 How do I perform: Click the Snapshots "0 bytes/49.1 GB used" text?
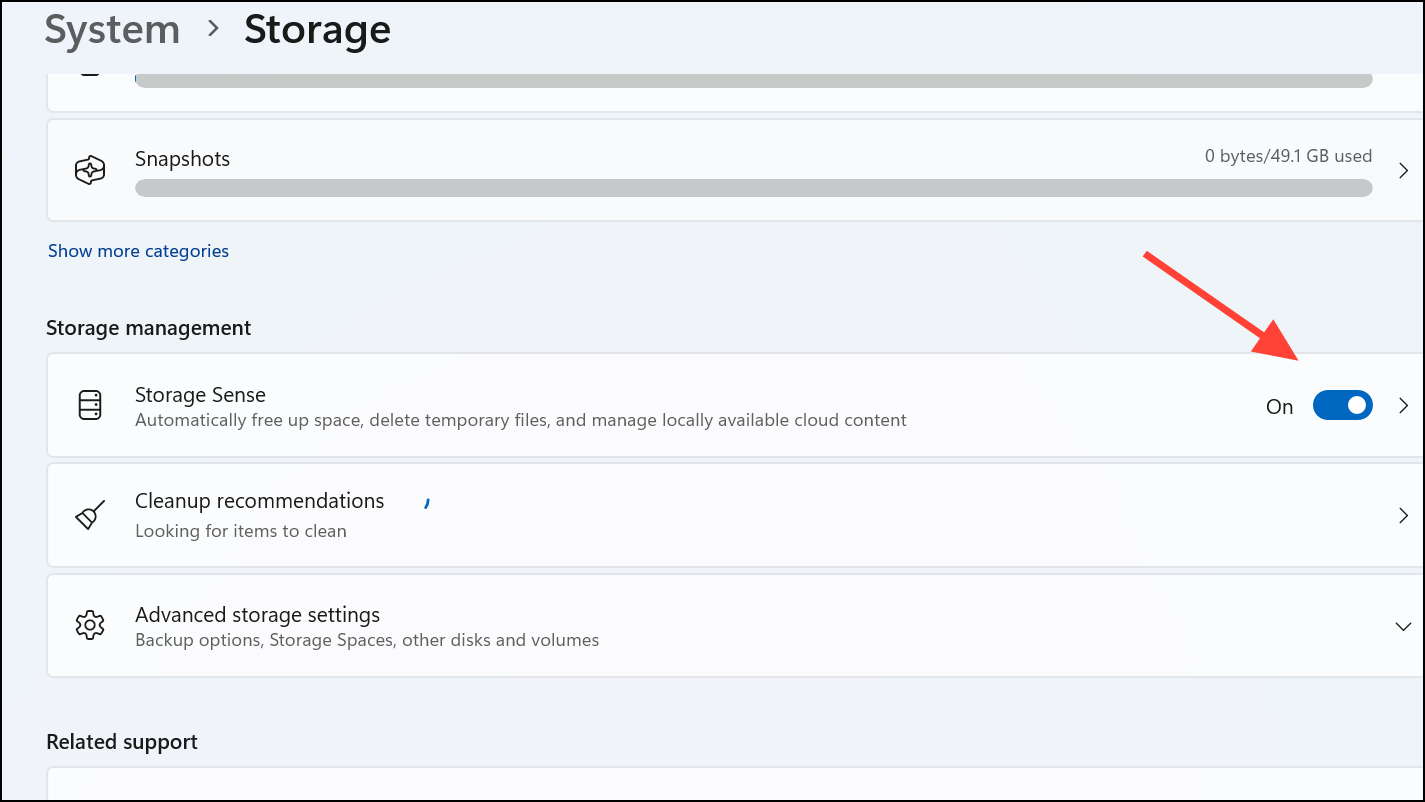click(x=1287, y=156)
